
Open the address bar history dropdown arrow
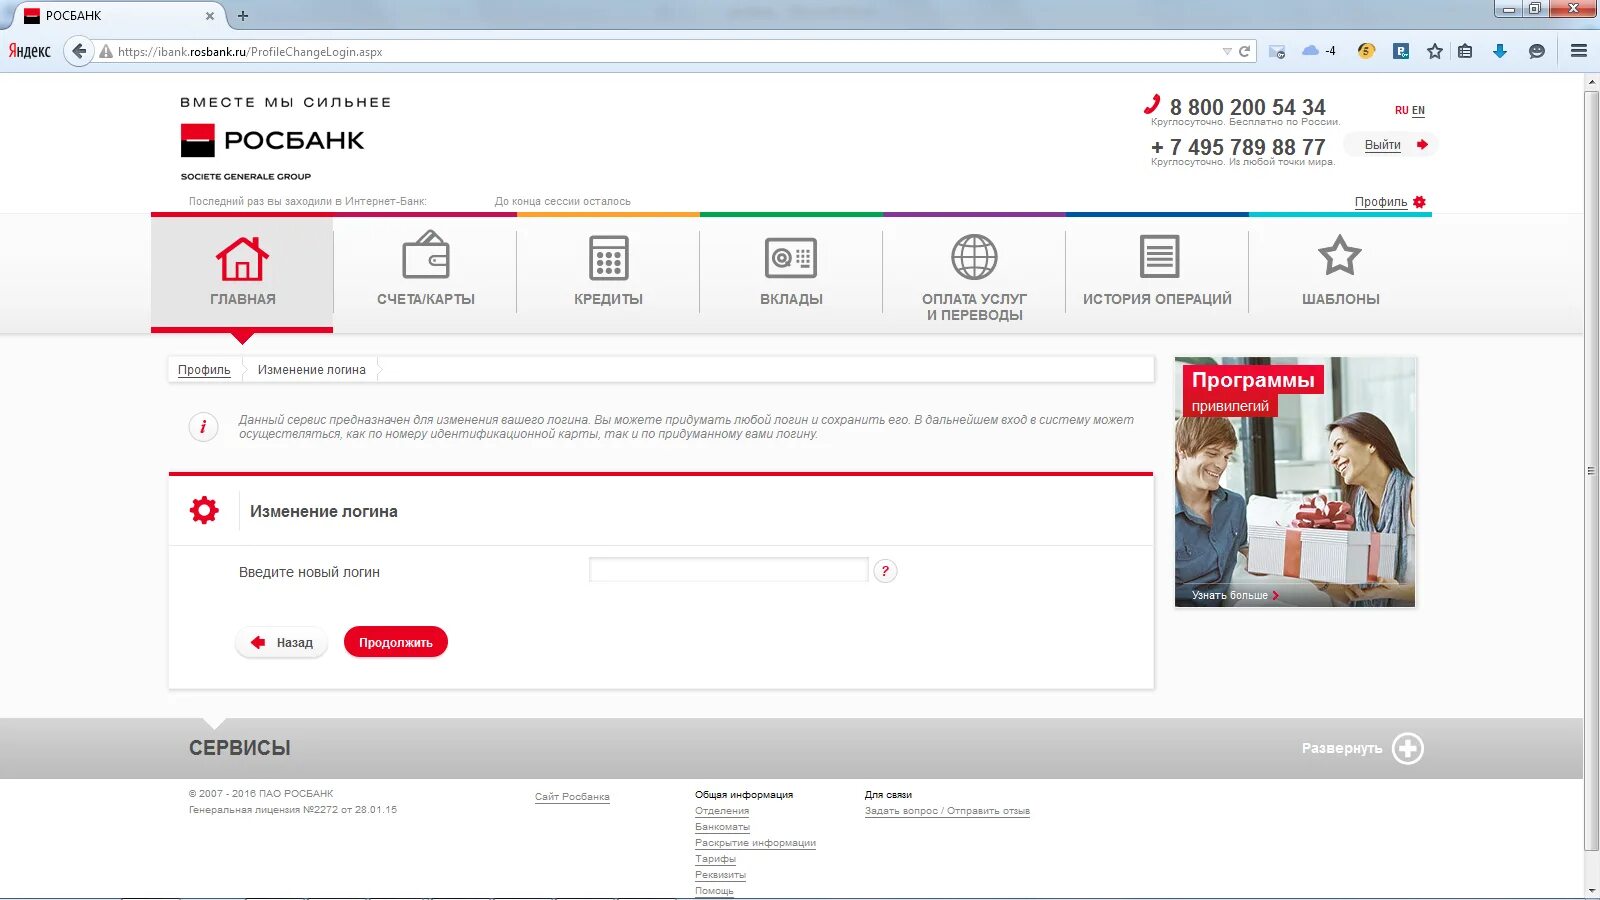pos(1227,51)
